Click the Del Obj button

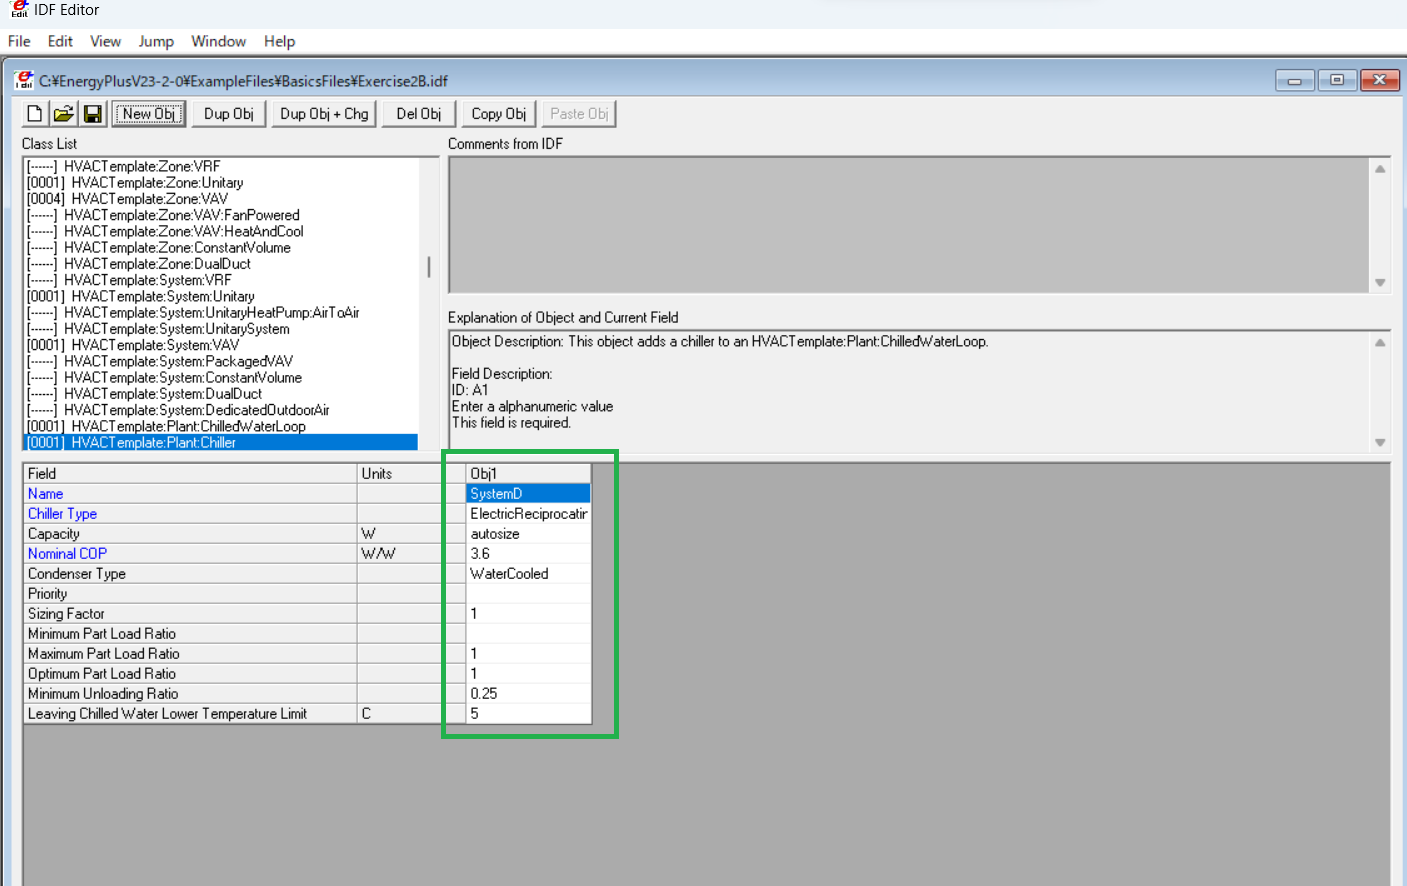(x=419, y=114)
